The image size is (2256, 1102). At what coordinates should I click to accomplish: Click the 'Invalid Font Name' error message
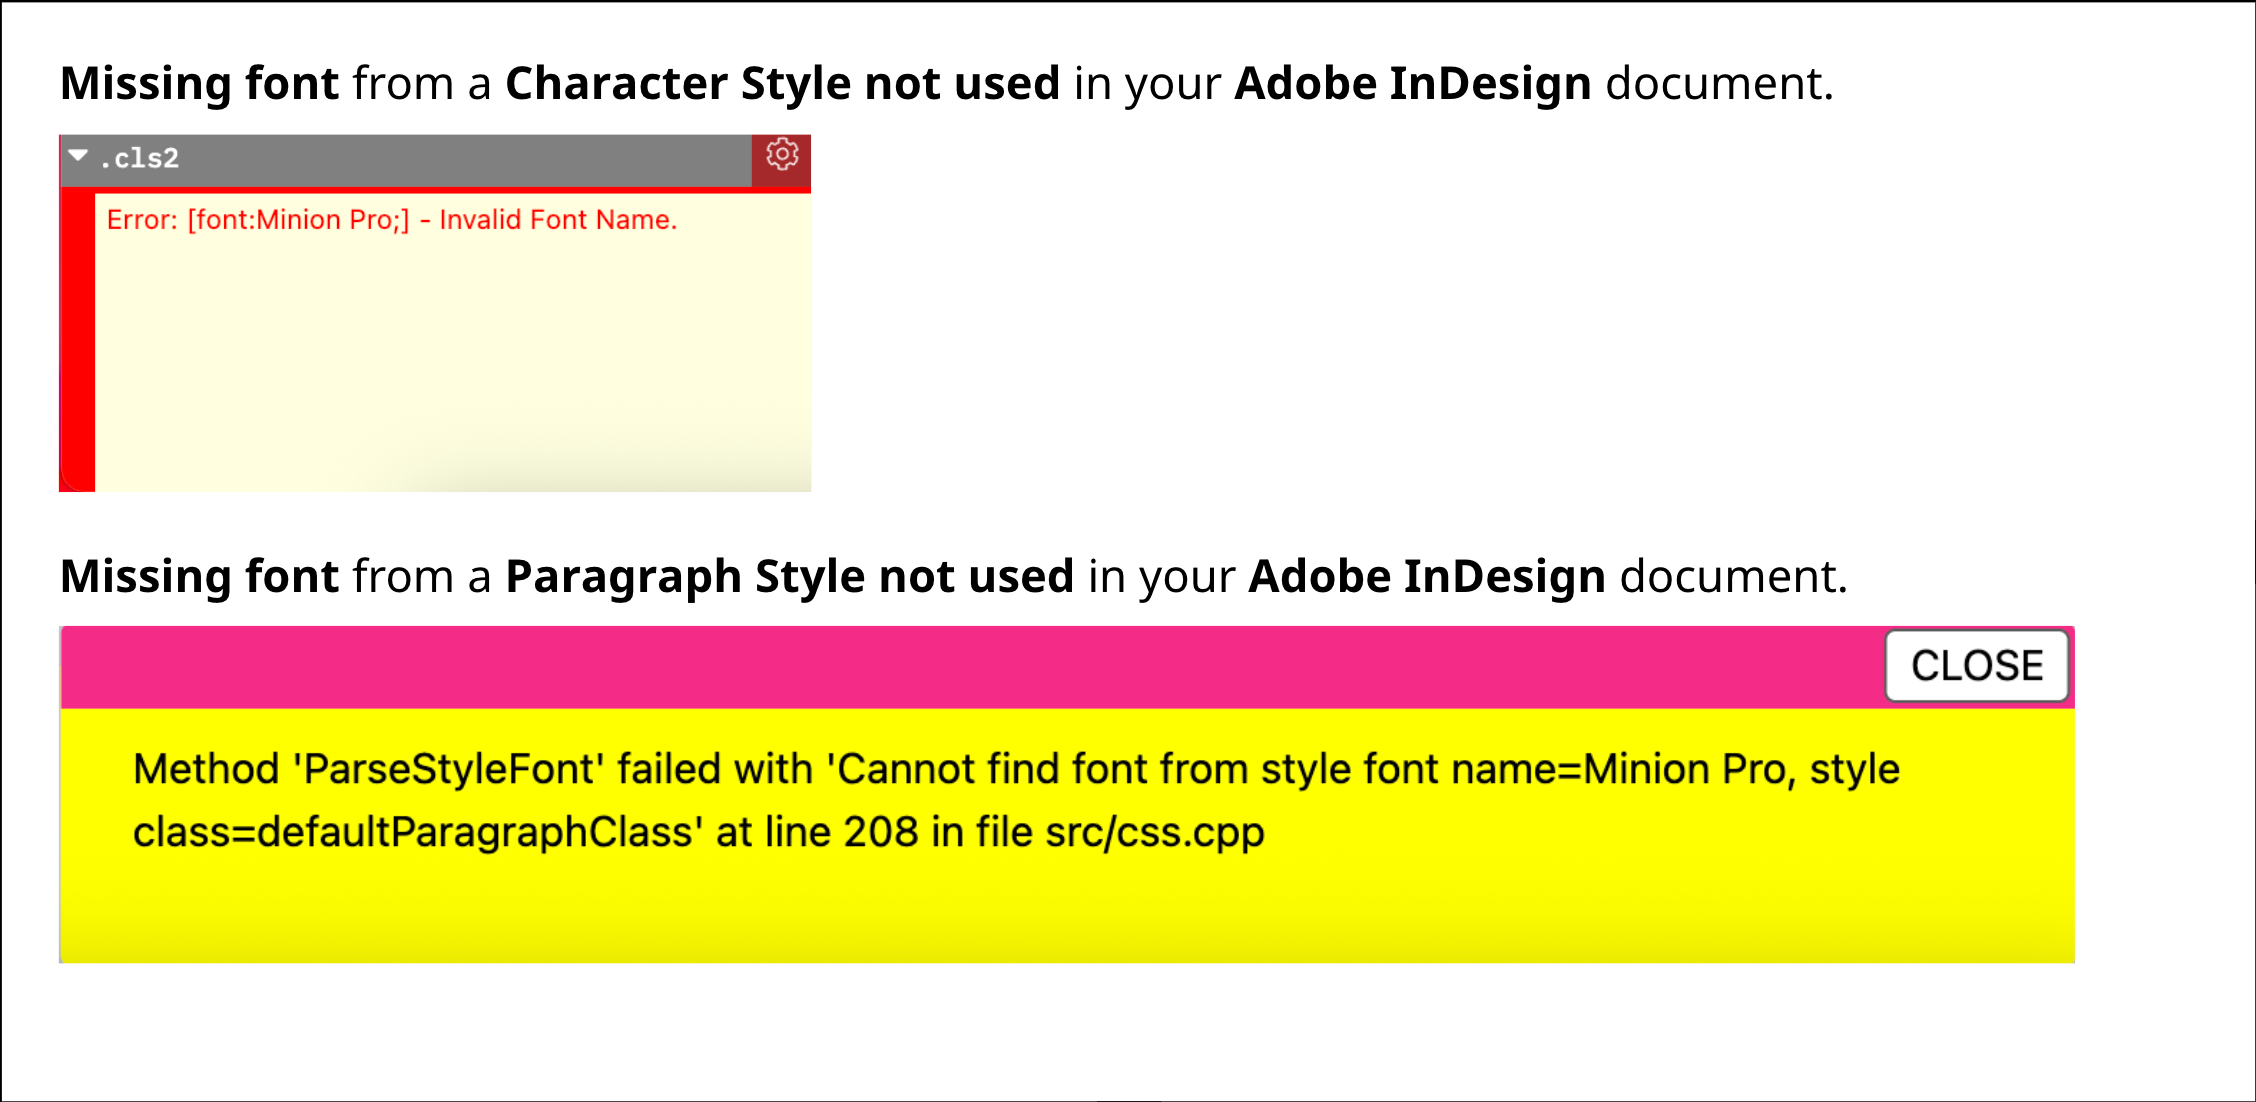[392, 220]
